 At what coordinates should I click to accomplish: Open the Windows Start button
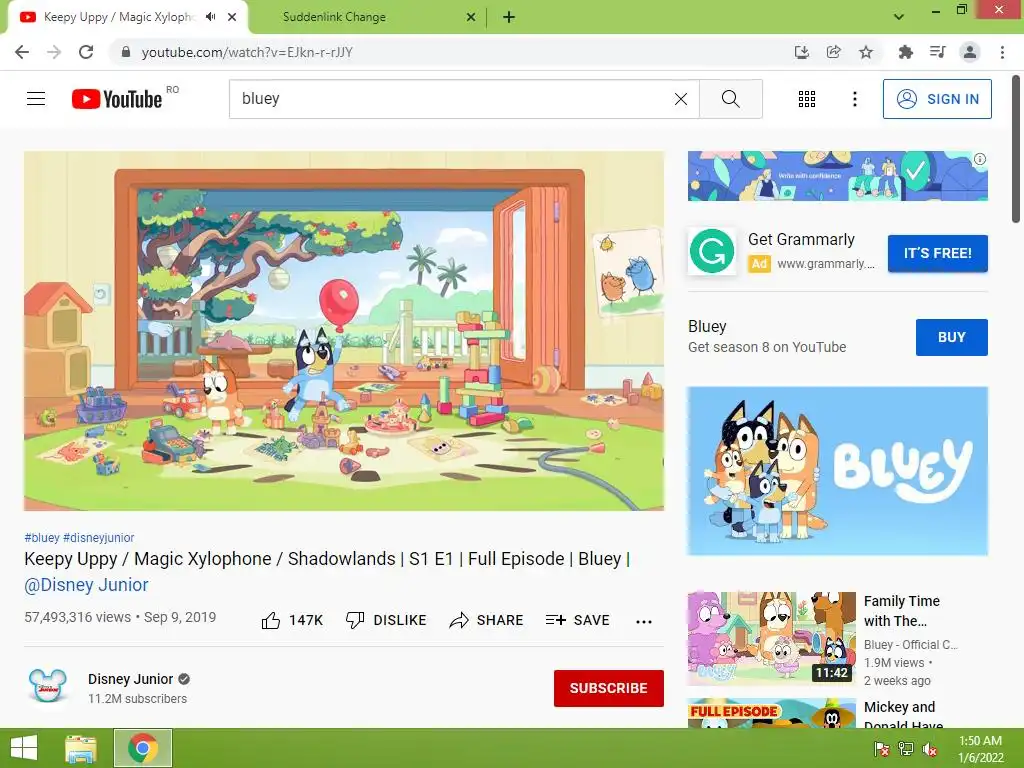click(24, 748)
